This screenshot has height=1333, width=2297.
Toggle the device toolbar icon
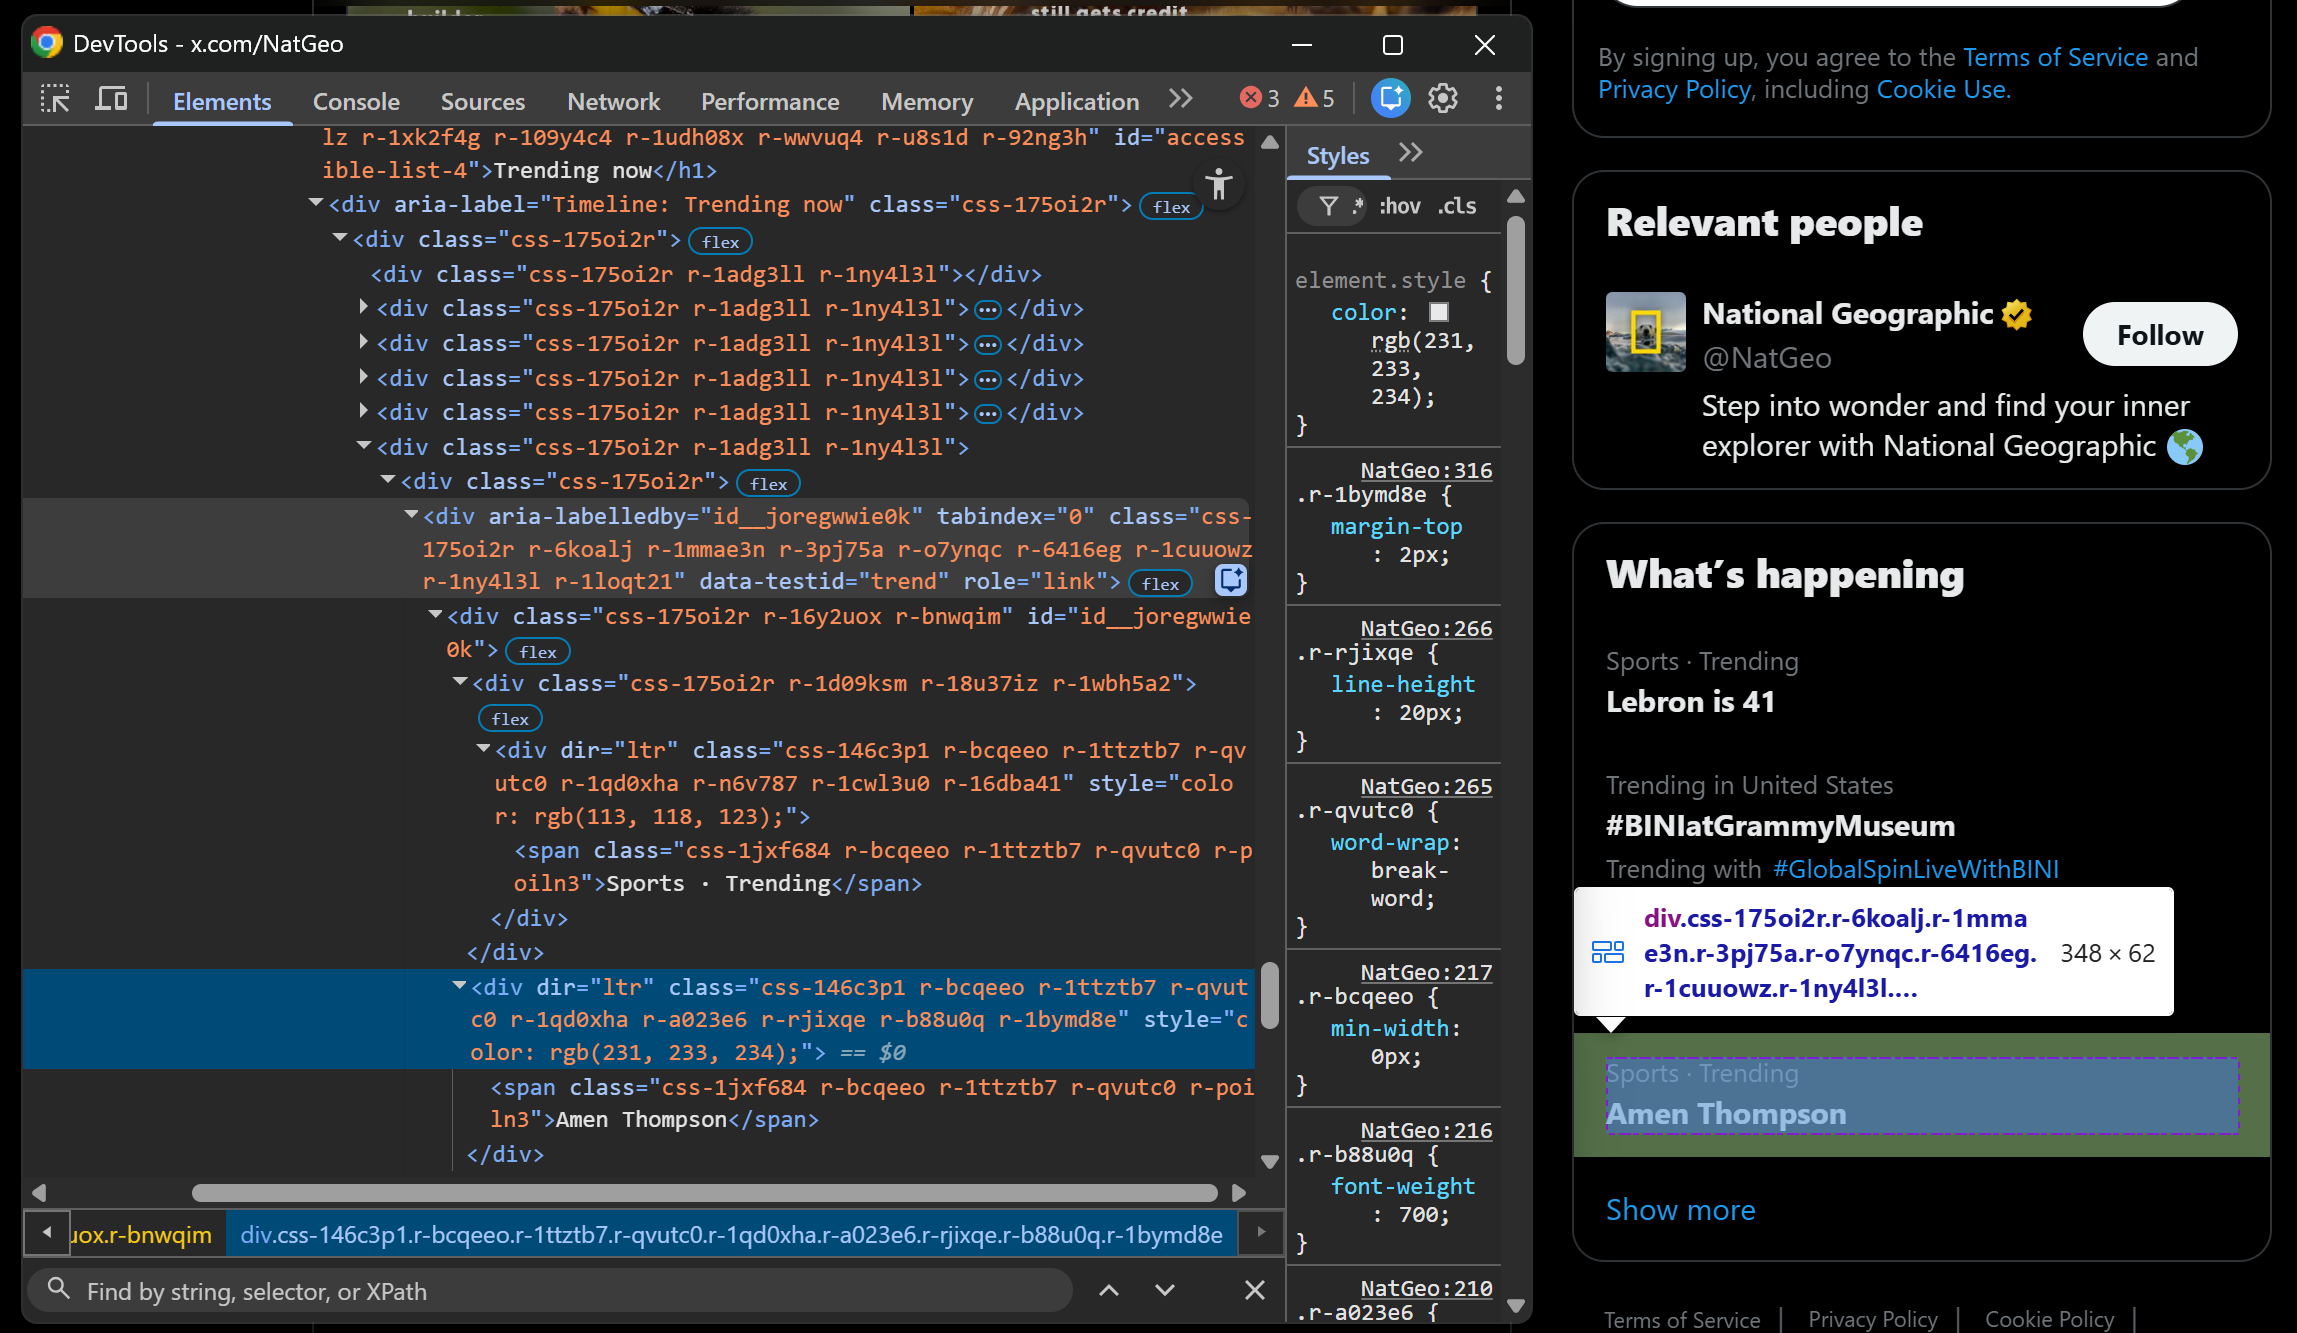[111, 99]
